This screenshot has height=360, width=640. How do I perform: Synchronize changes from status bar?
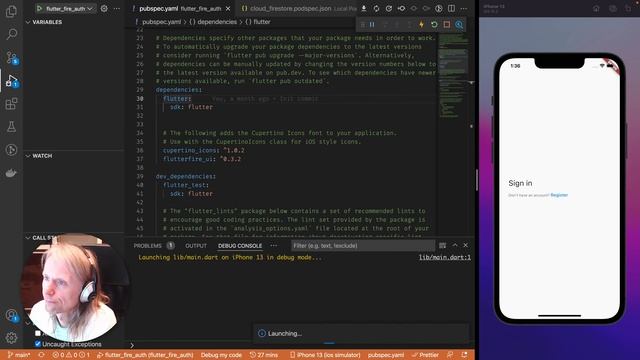pyautogui.click(x=41, y=355)
